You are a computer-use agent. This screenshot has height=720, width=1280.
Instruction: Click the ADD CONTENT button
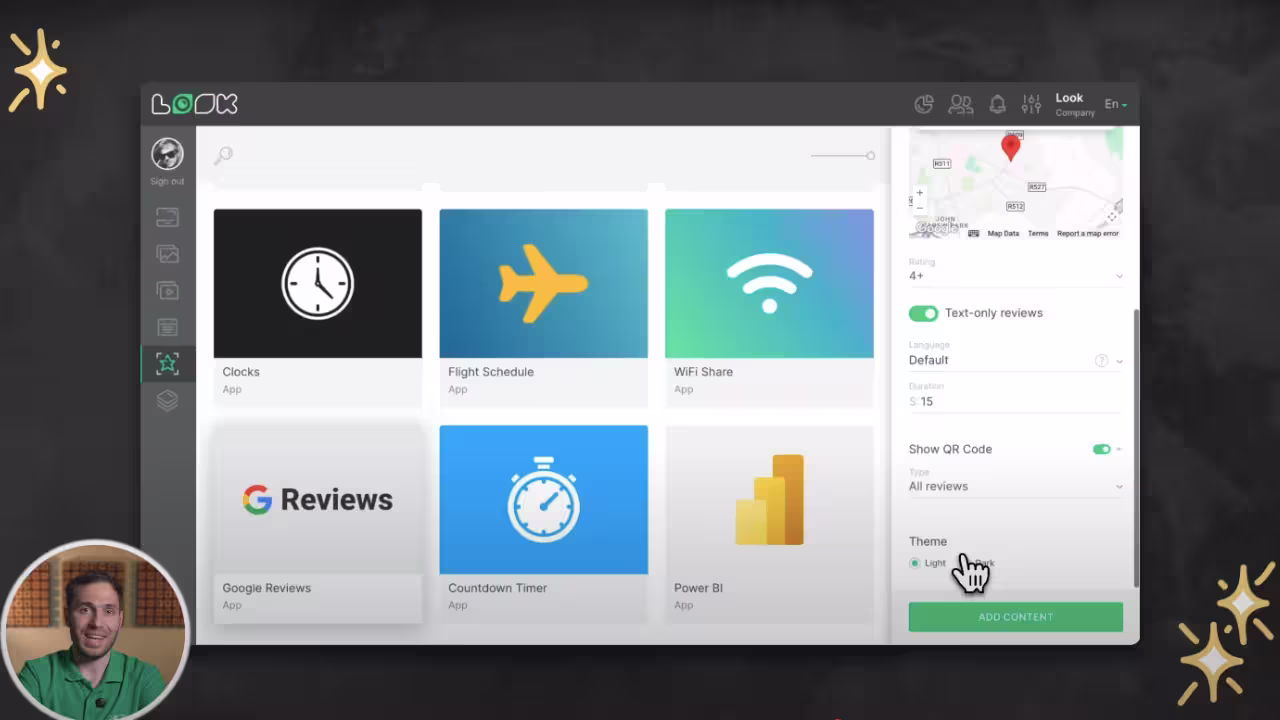pos(1016,617)
